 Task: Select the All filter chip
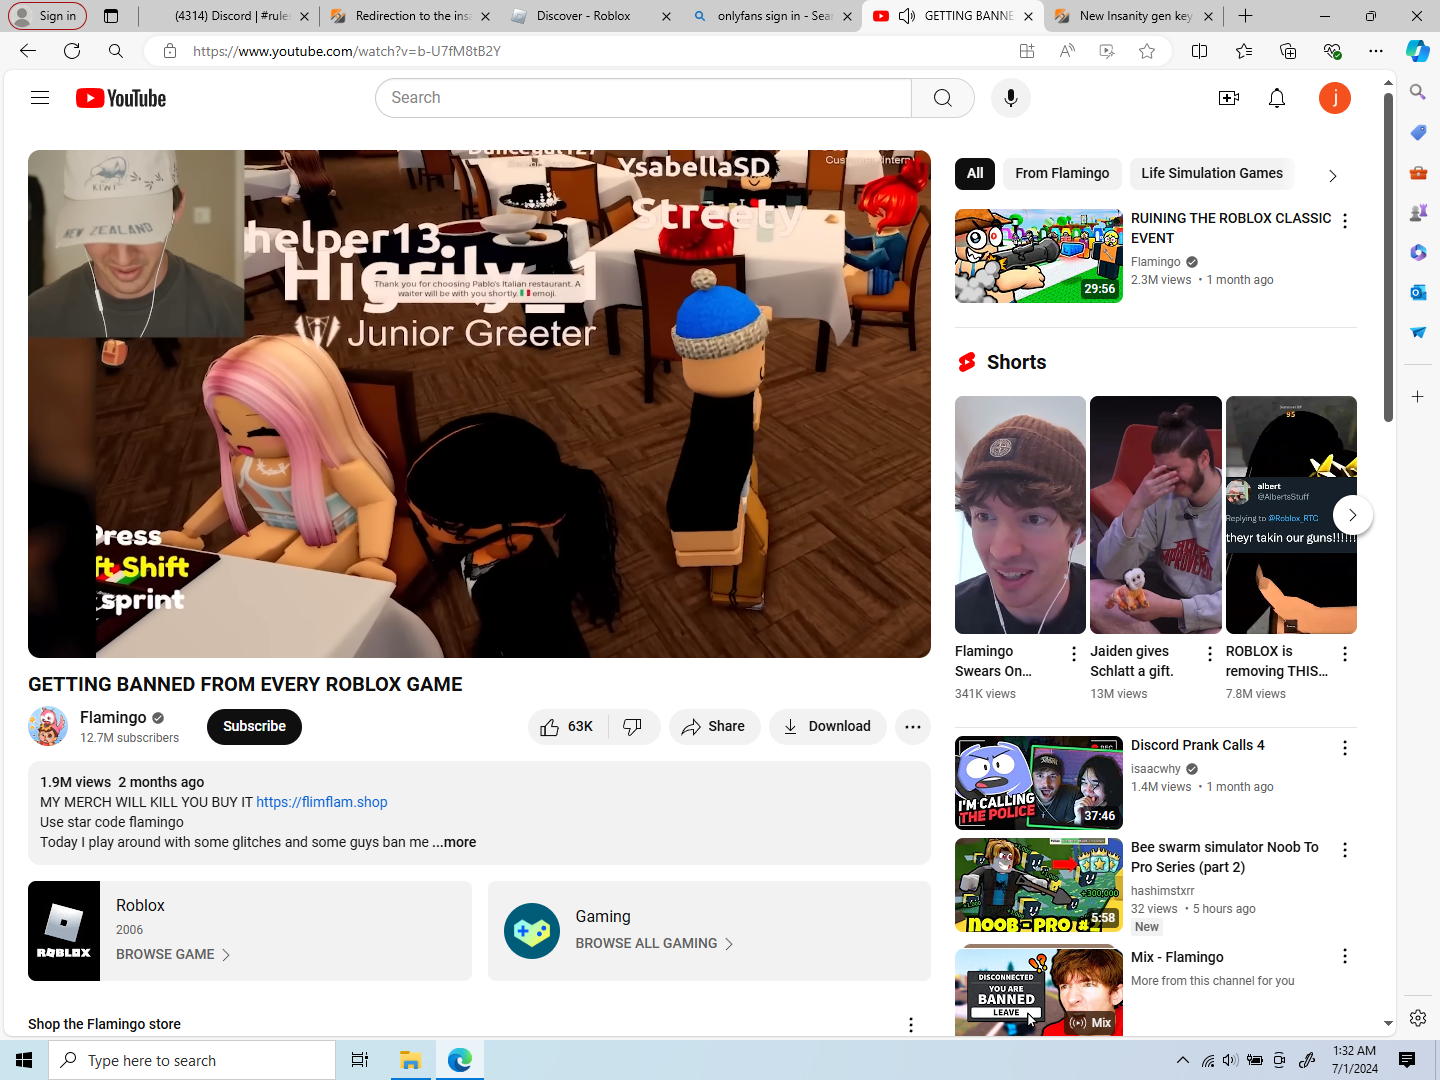click(975, 173)
